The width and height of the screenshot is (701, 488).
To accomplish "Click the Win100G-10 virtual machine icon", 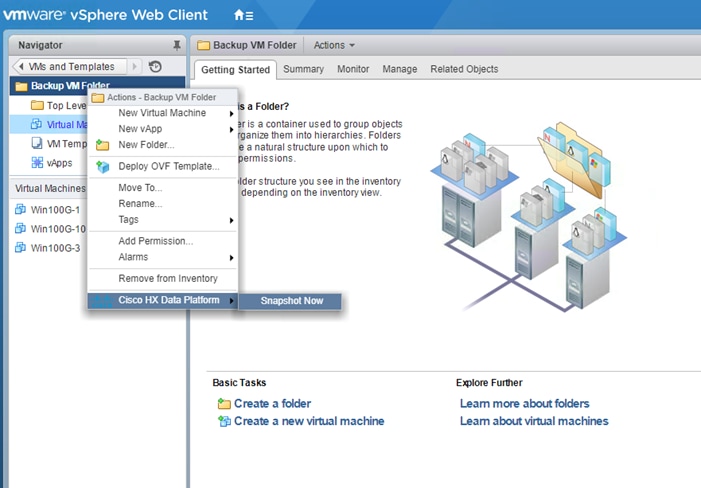I will pos(21,228).
